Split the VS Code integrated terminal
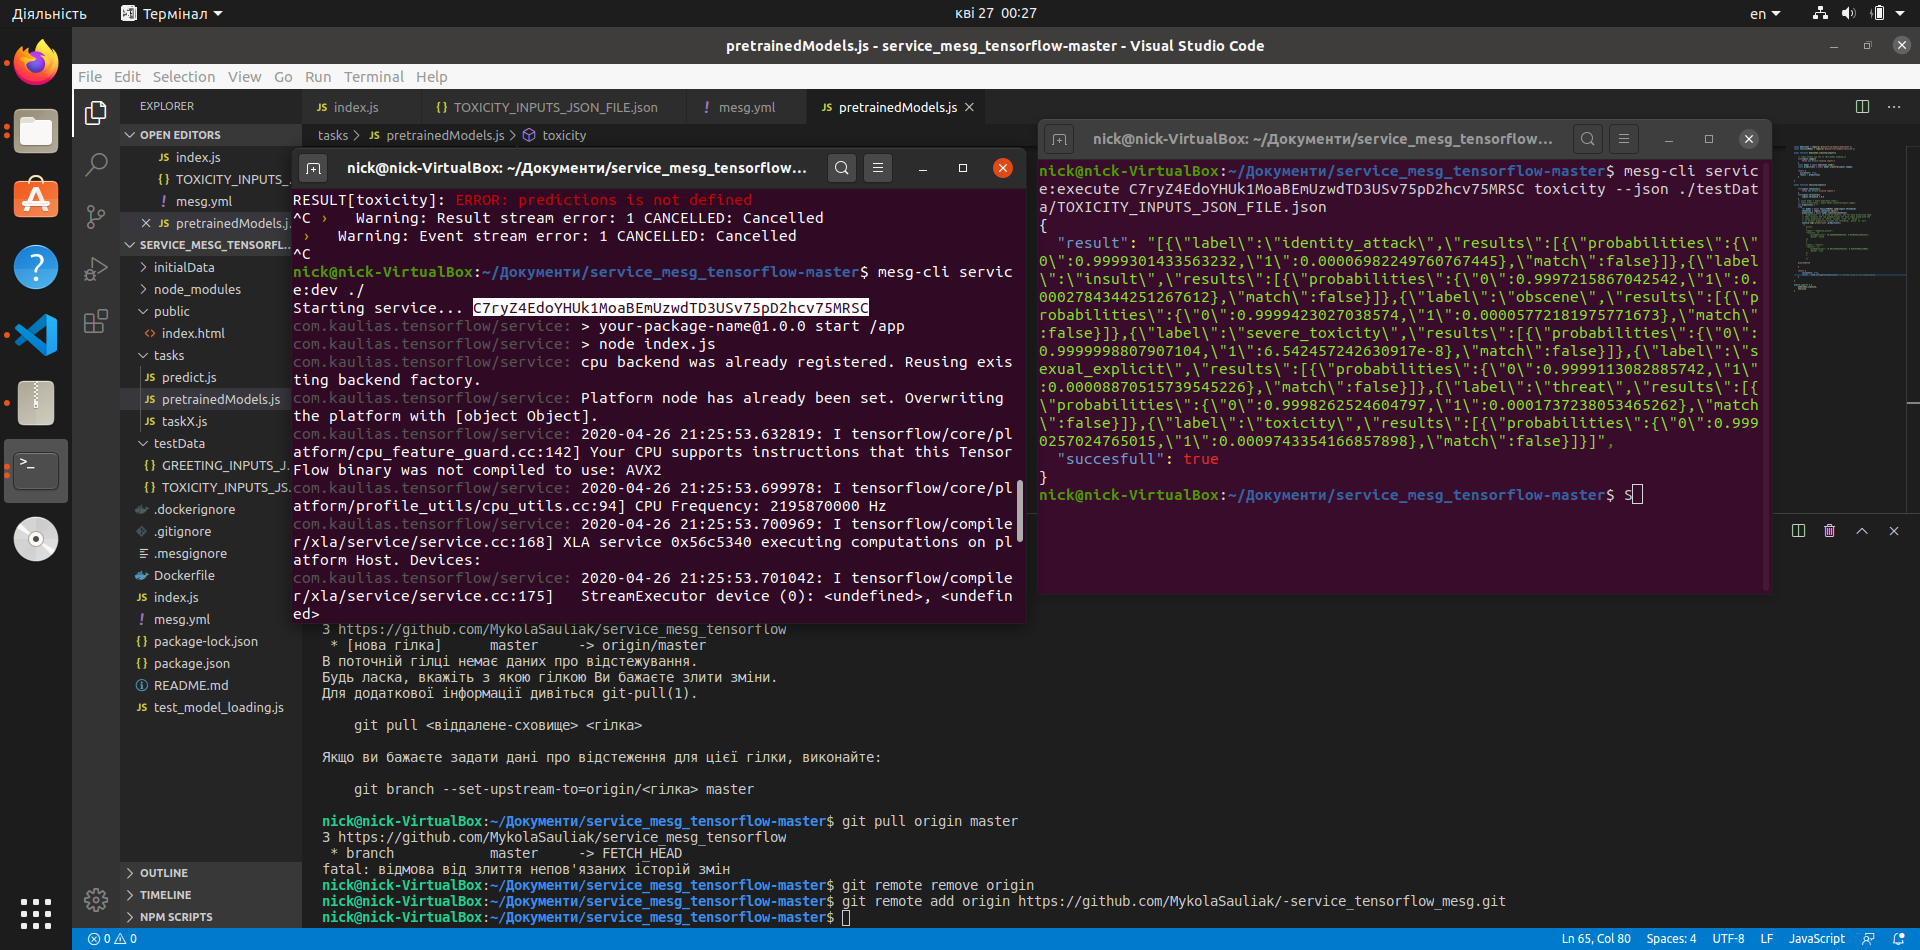1920x950 pixels. click(1798, 531)
